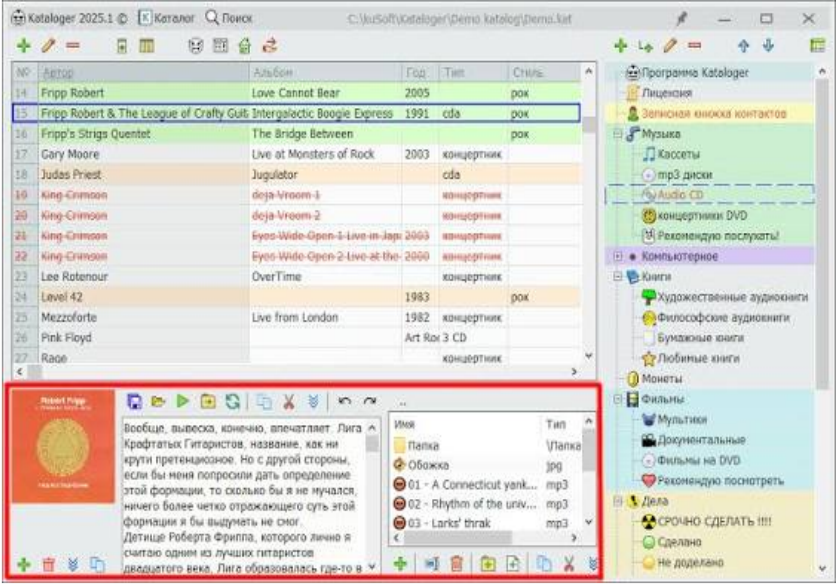This screenshot has height=584, width=836.
Task: Select the Gary Moore table row
Action: click(x=296, y=155)
